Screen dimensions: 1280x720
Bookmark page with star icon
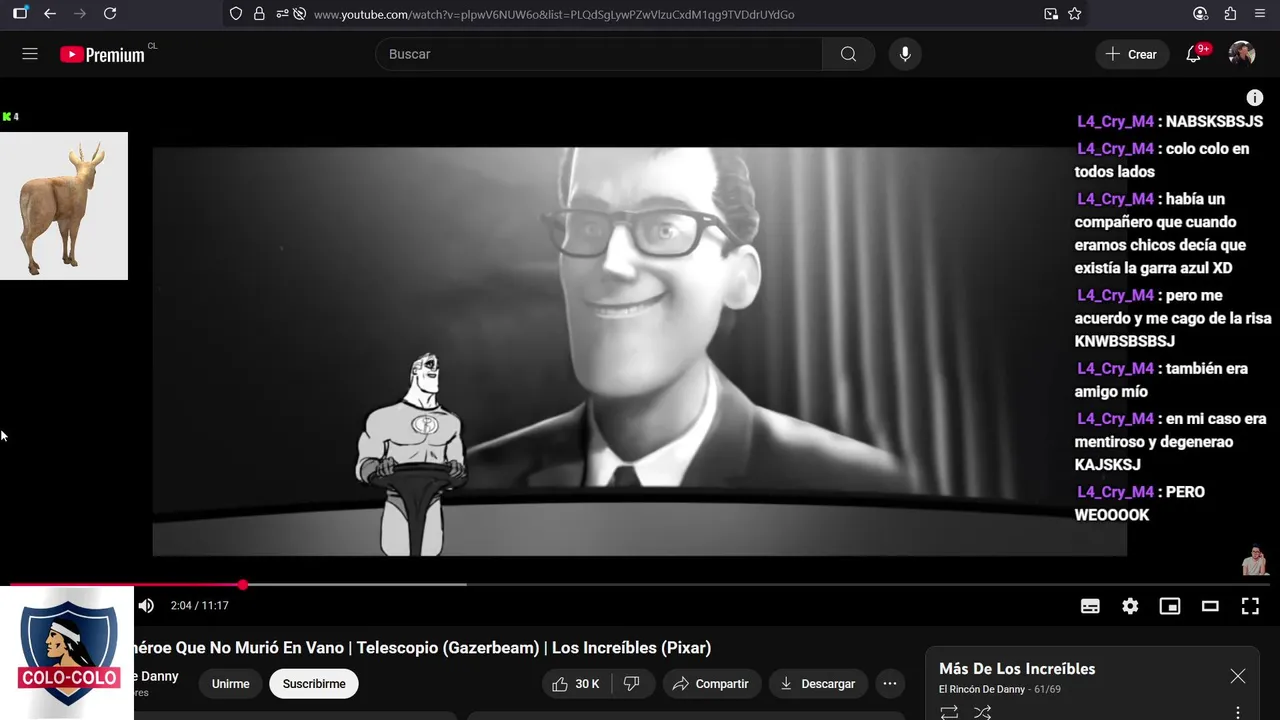pos(1075,14)
